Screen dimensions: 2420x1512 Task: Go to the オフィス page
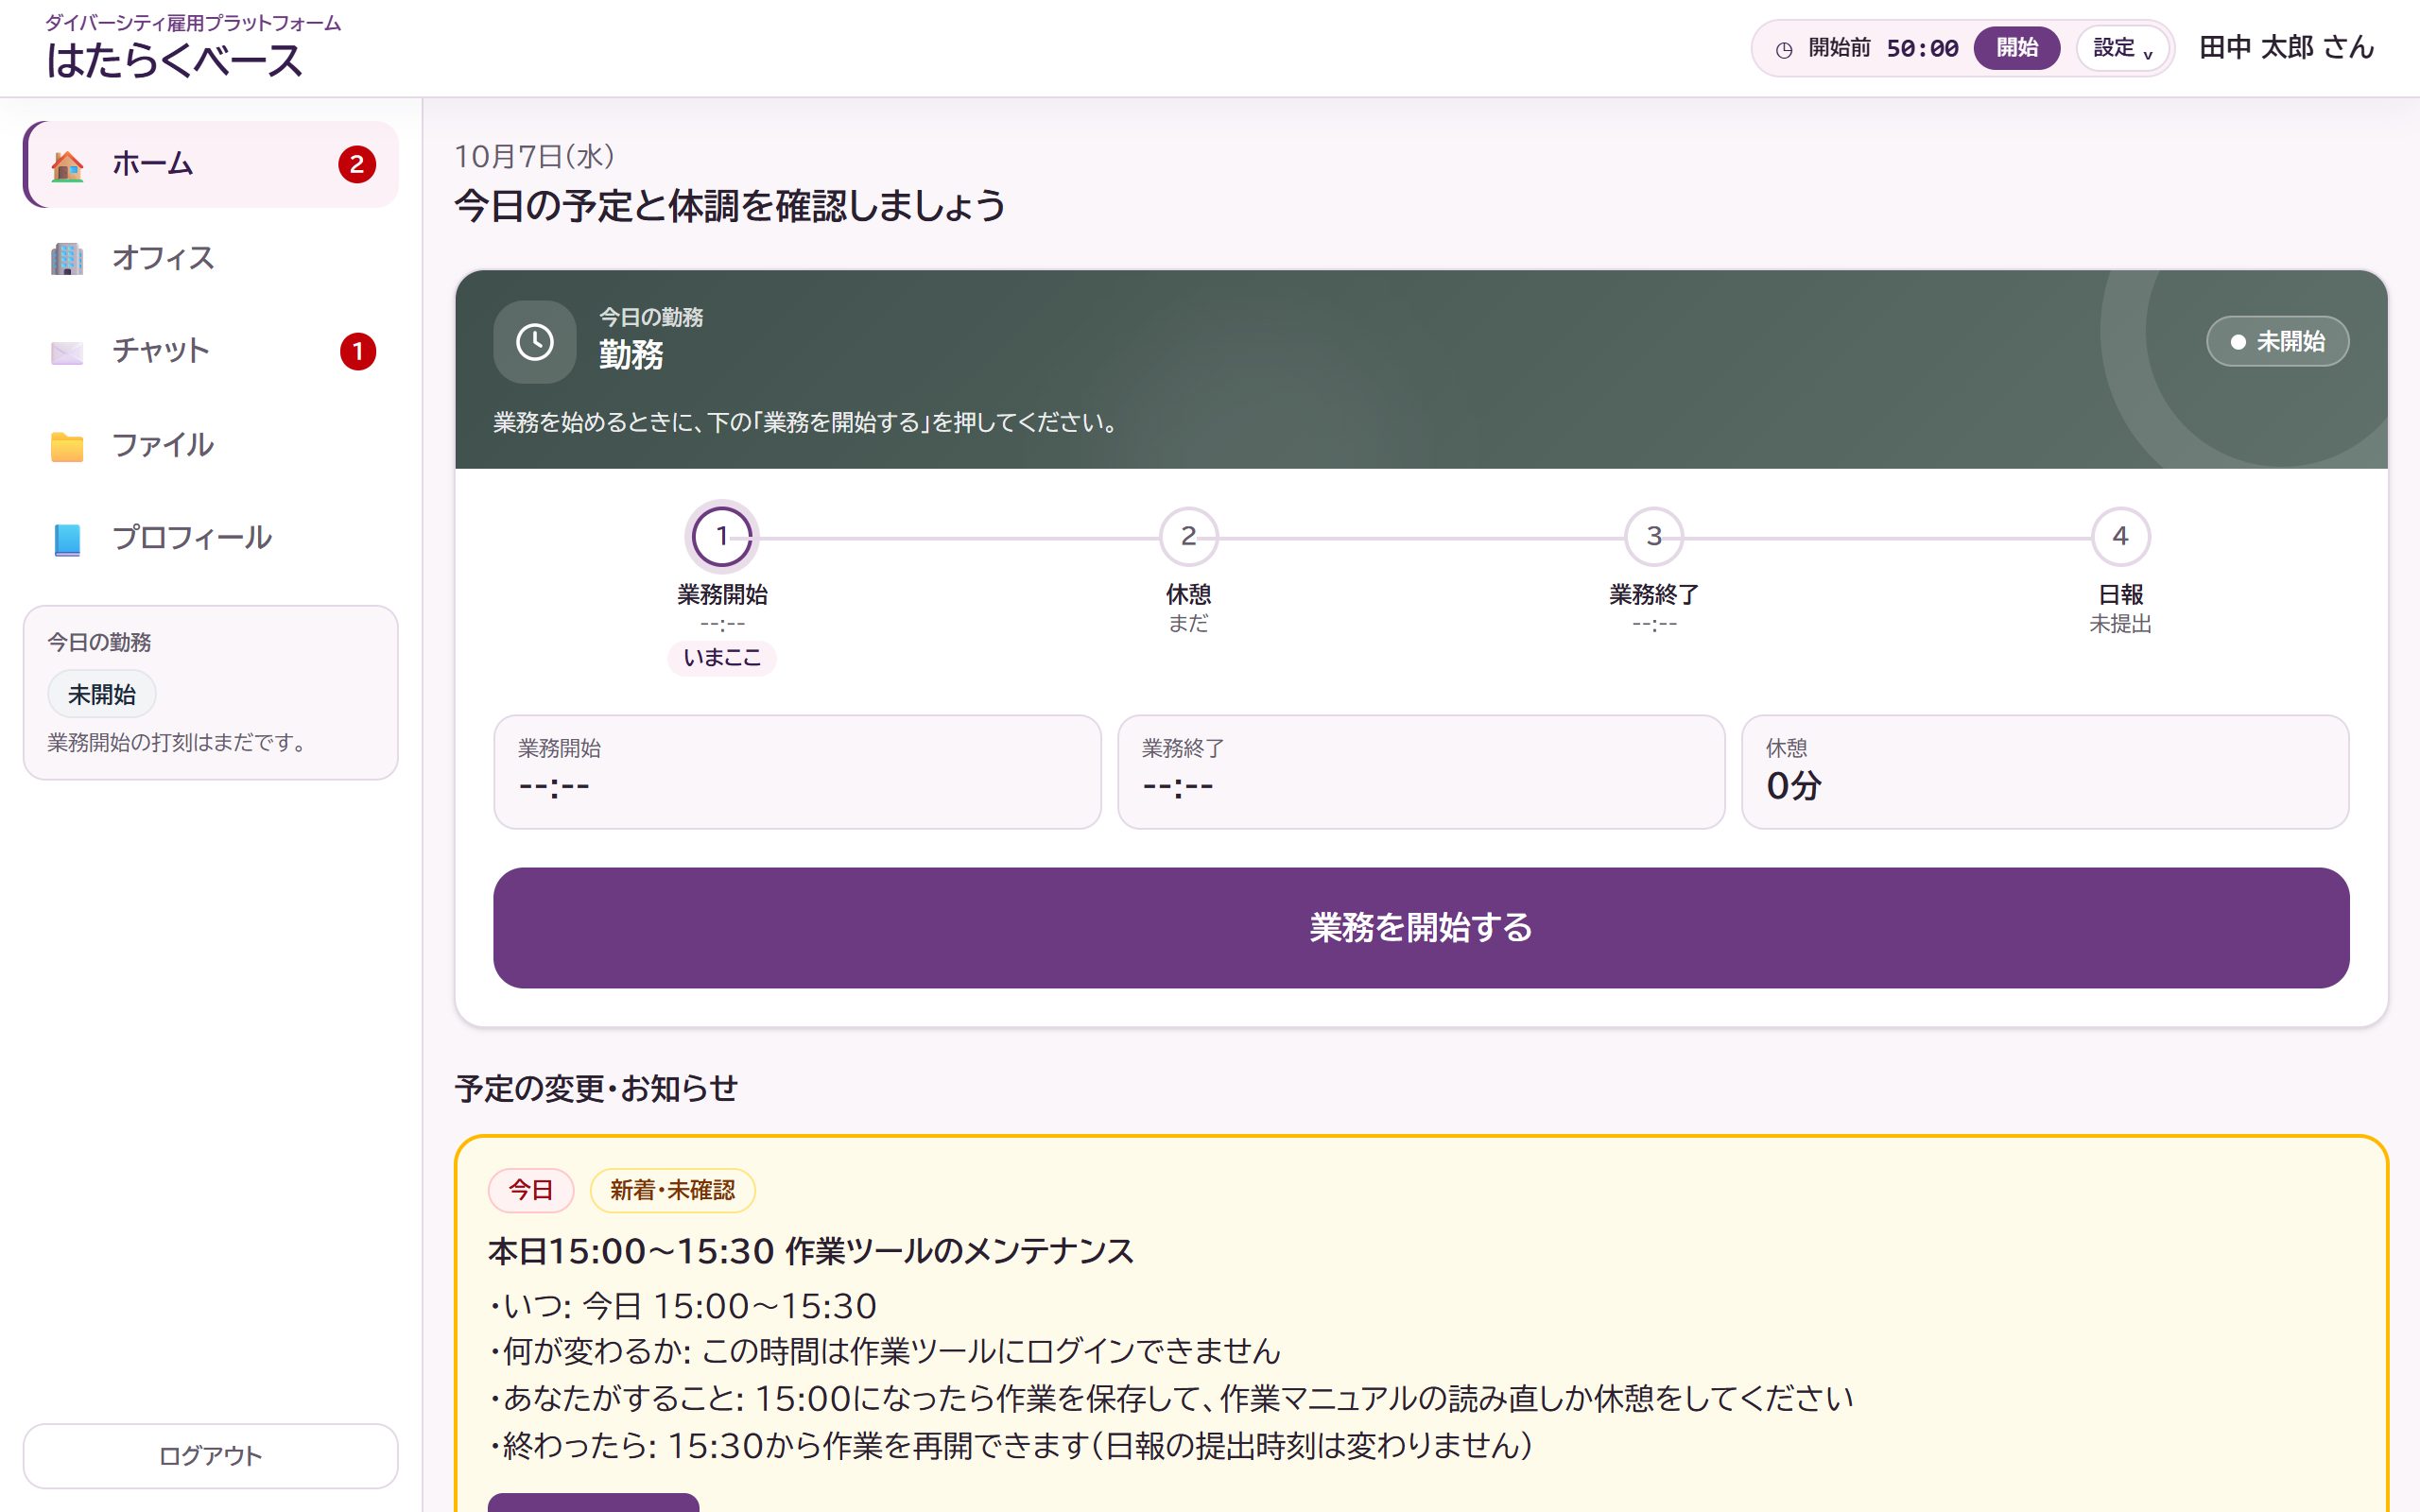211,258
